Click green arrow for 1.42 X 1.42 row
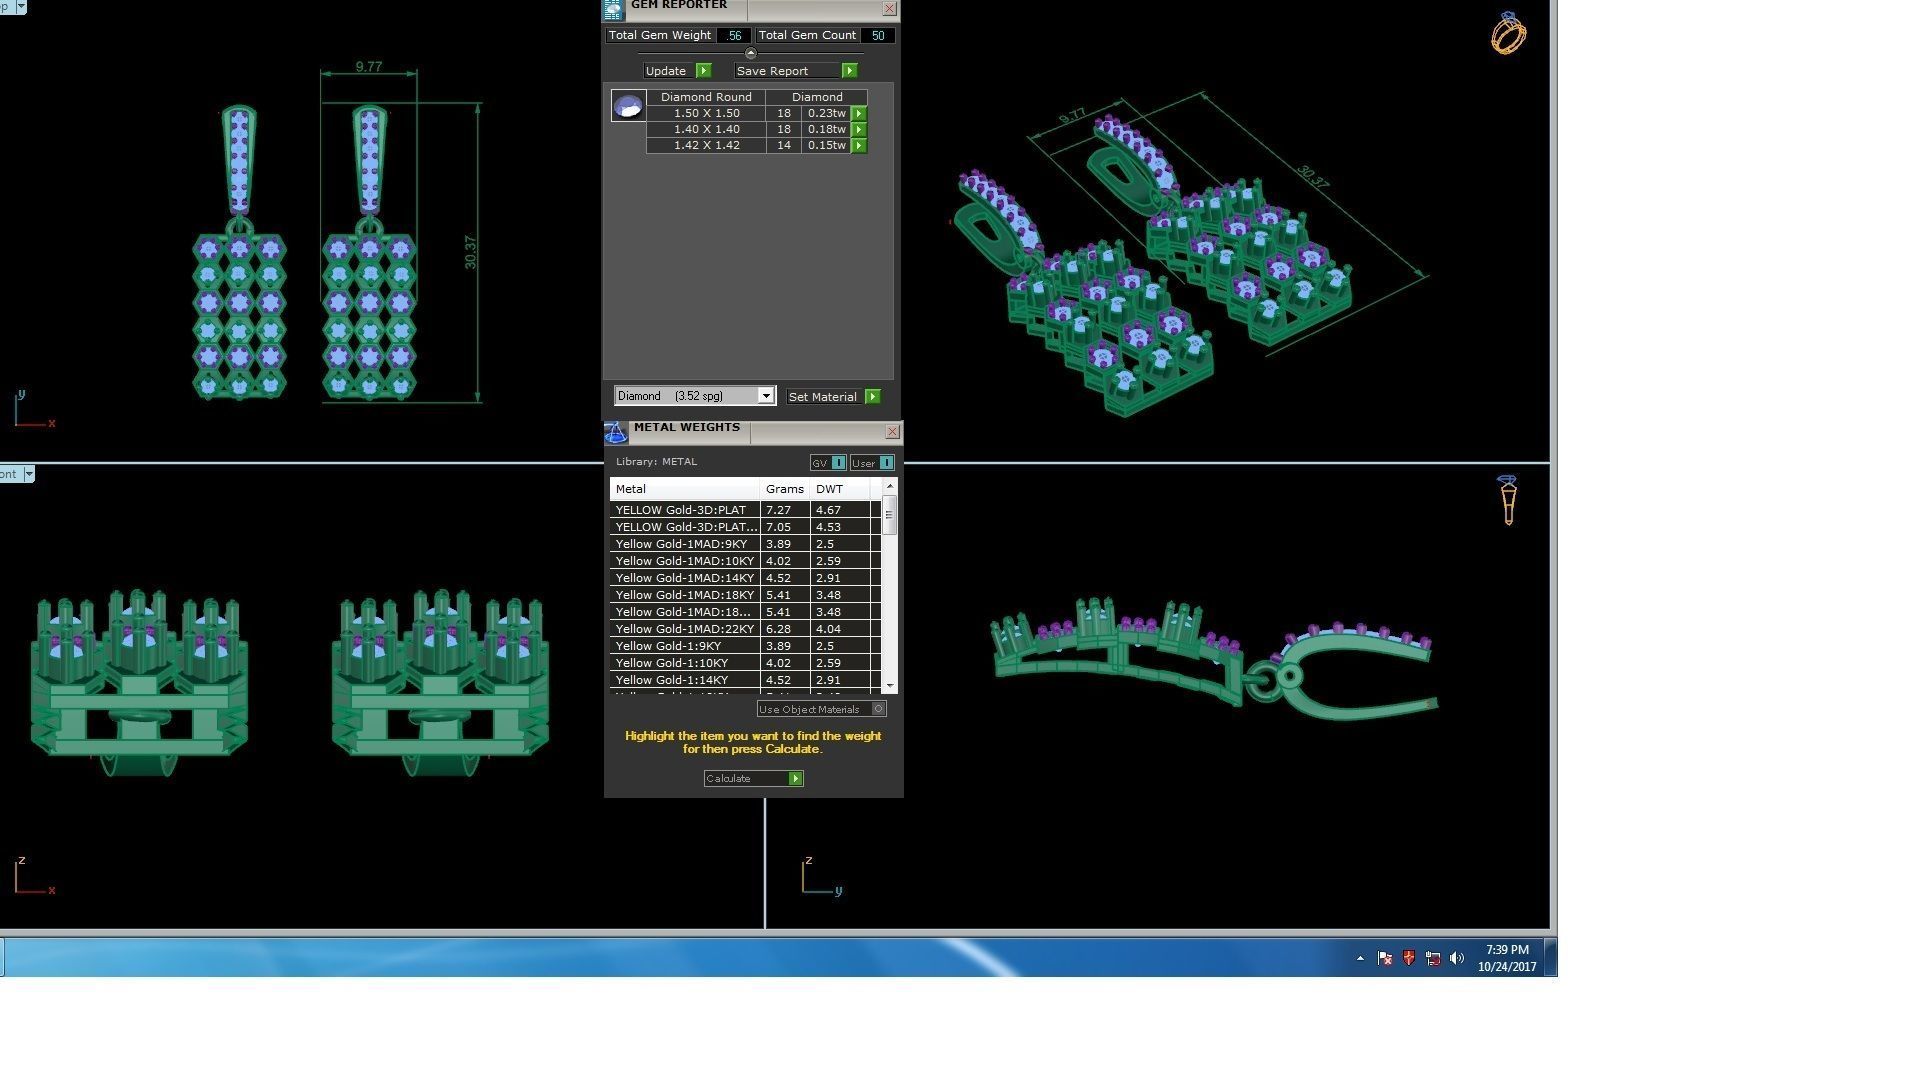 coord(859,146)
